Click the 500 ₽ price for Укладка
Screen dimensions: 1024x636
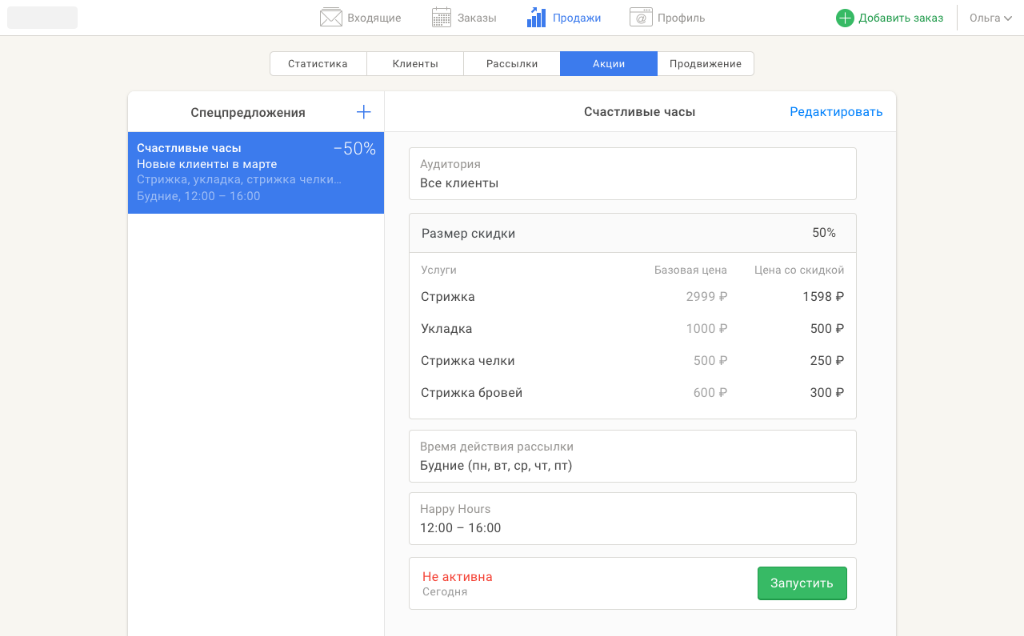pos(827,328)
